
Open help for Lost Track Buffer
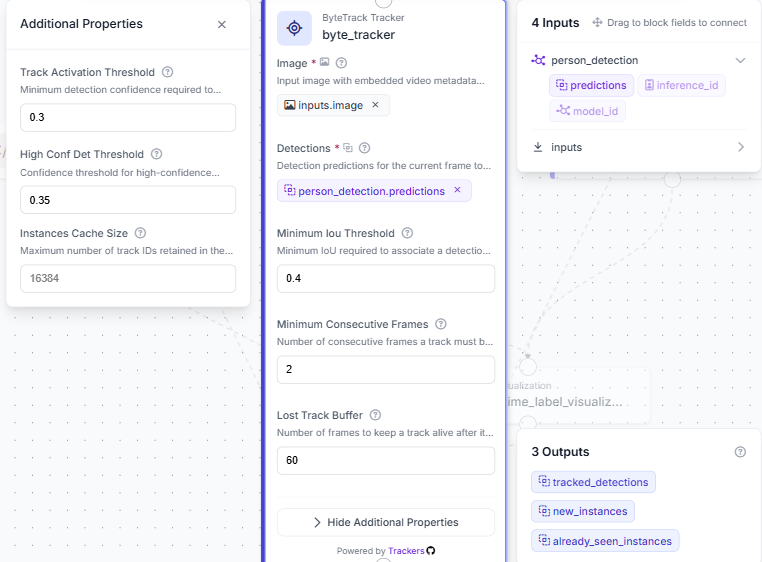point(375,415)
